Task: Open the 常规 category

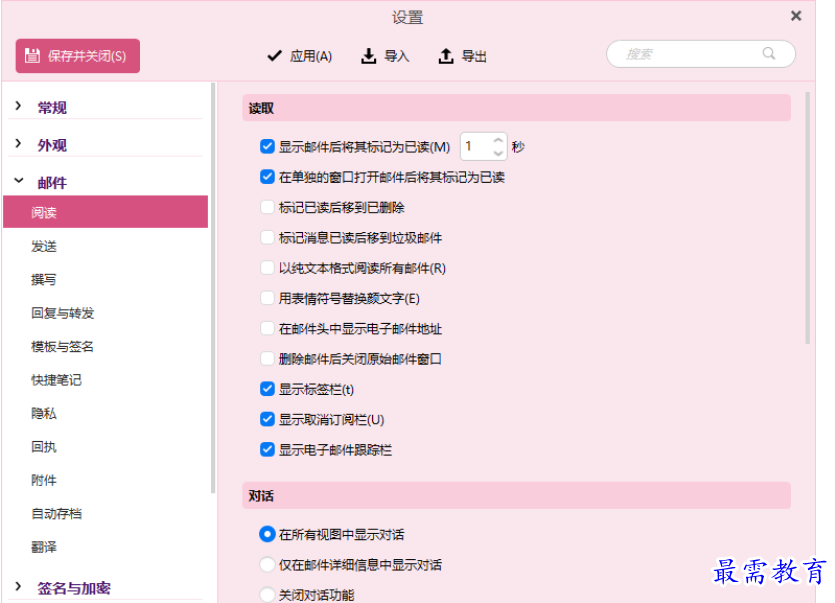Action: click(x=52, y=108)
